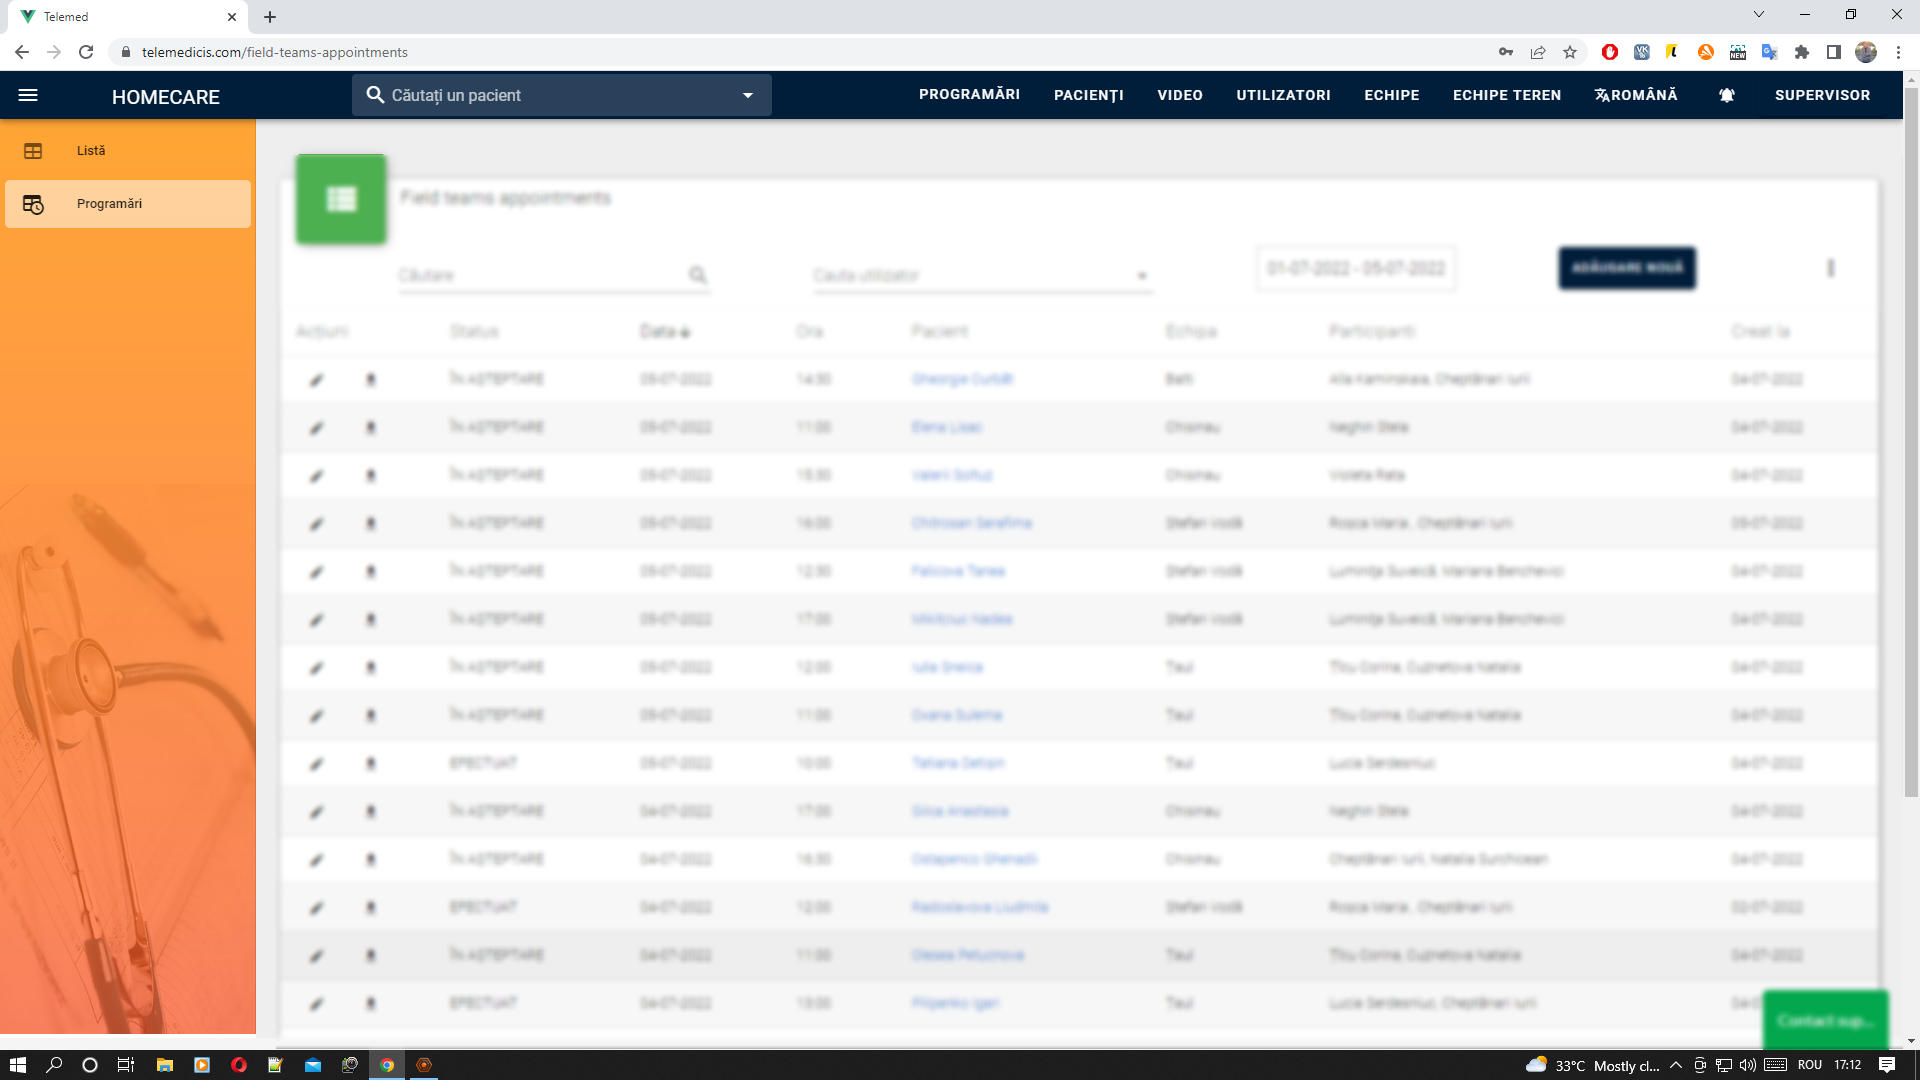Open Task View on the taskbar
The height and width of the screenshot is (1080, 1920).
(126, 1065)
